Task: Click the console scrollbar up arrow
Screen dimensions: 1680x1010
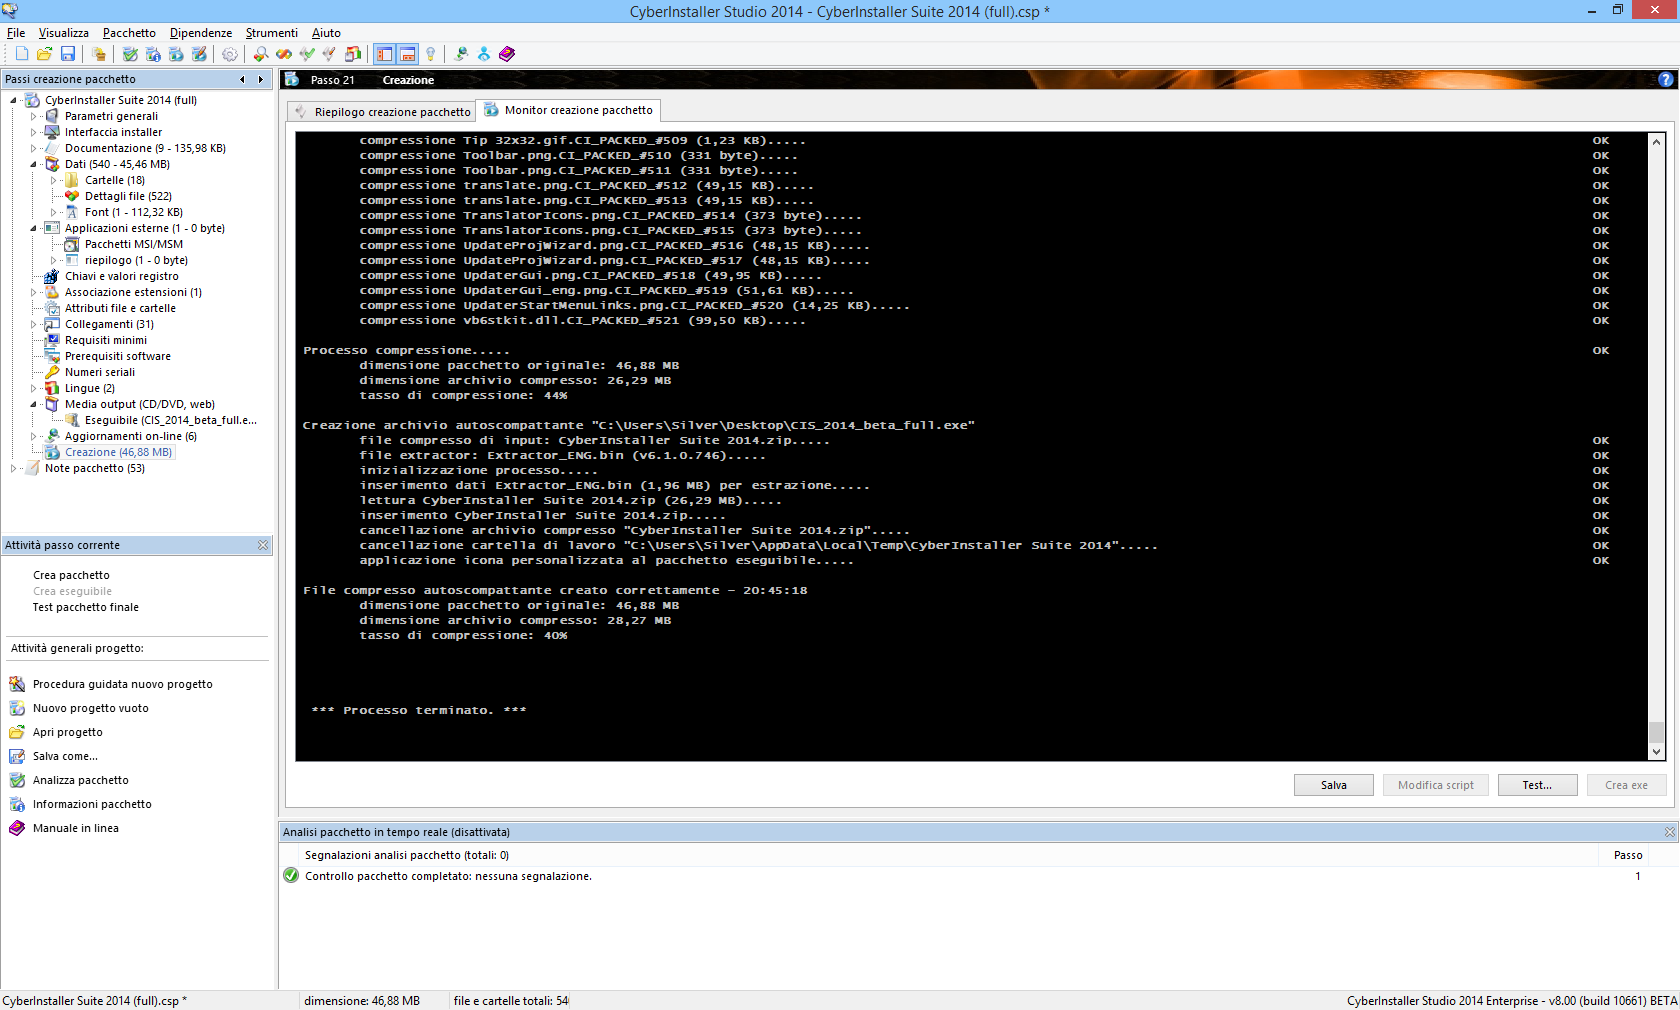Action: 1656,142
